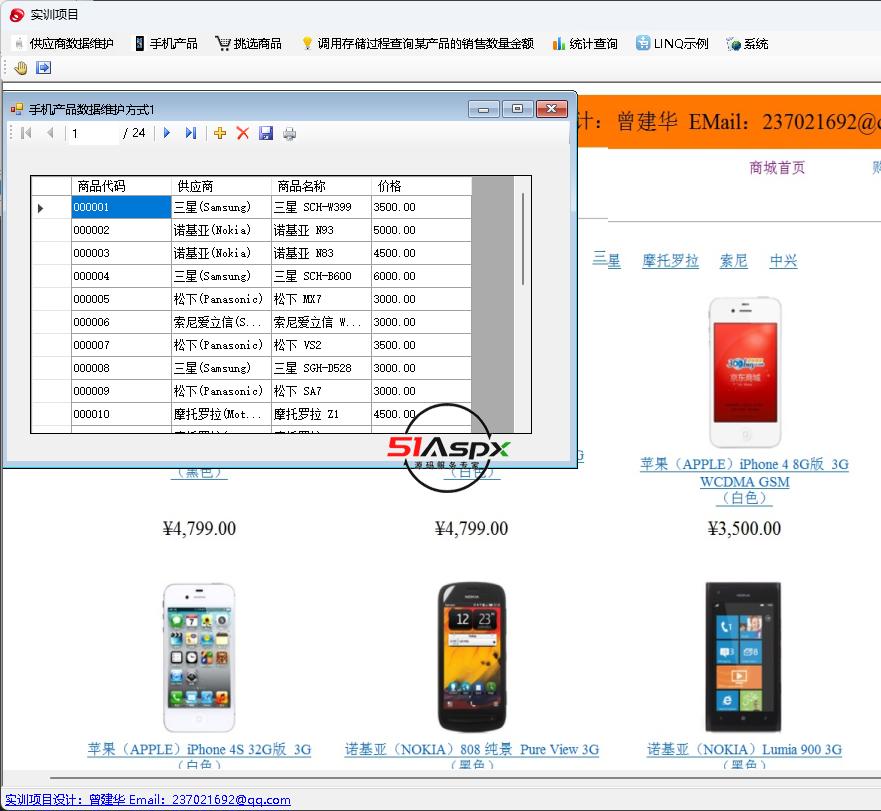Select the current row arrow header for 000001

[51, 207]
